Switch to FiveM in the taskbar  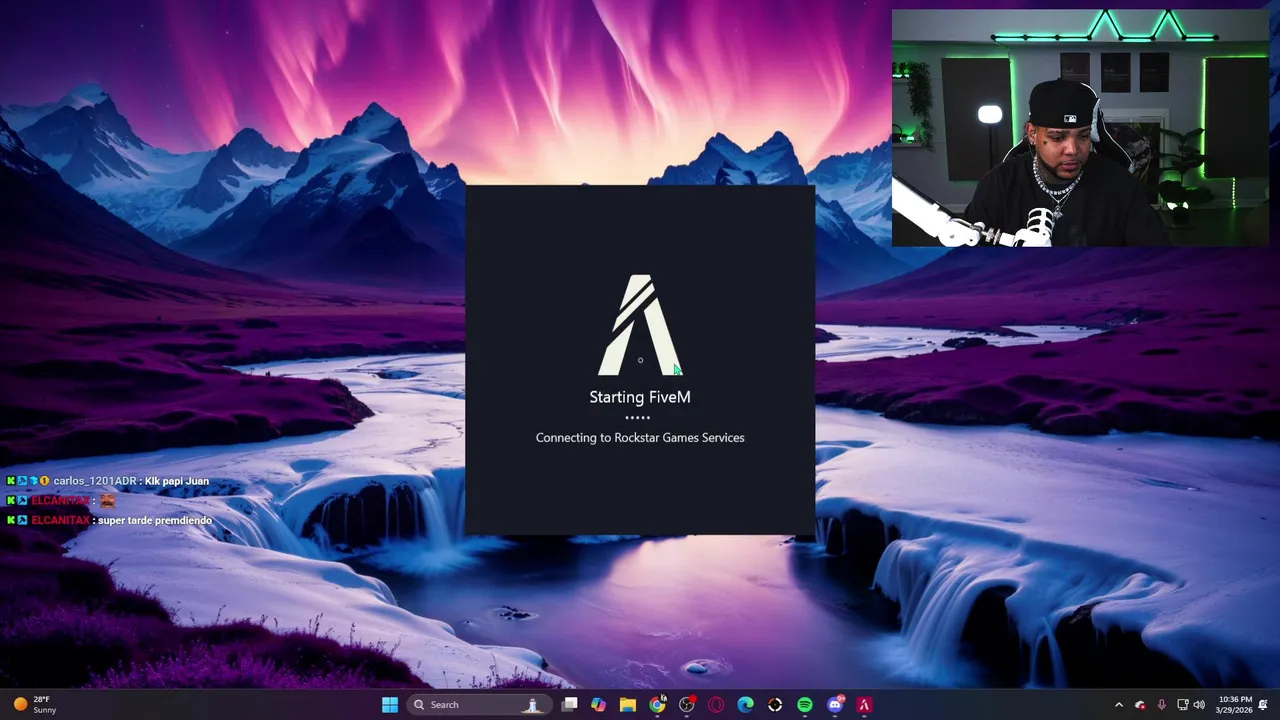[864, 705]
